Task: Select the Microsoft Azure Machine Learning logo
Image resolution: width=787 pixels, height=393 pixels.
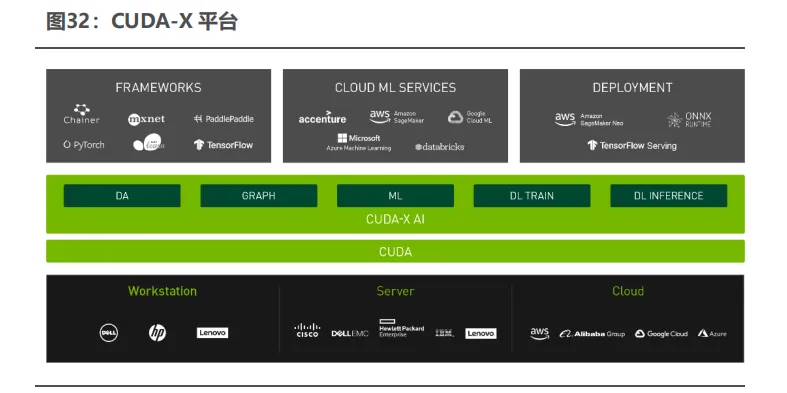Action: [x=359, y=143]
